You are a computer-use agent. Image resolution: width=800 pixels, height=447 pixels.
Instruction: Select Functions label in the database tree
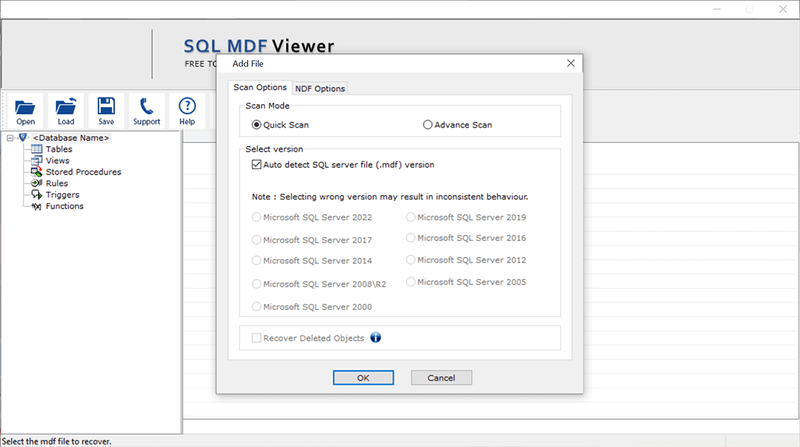[65, 206]
